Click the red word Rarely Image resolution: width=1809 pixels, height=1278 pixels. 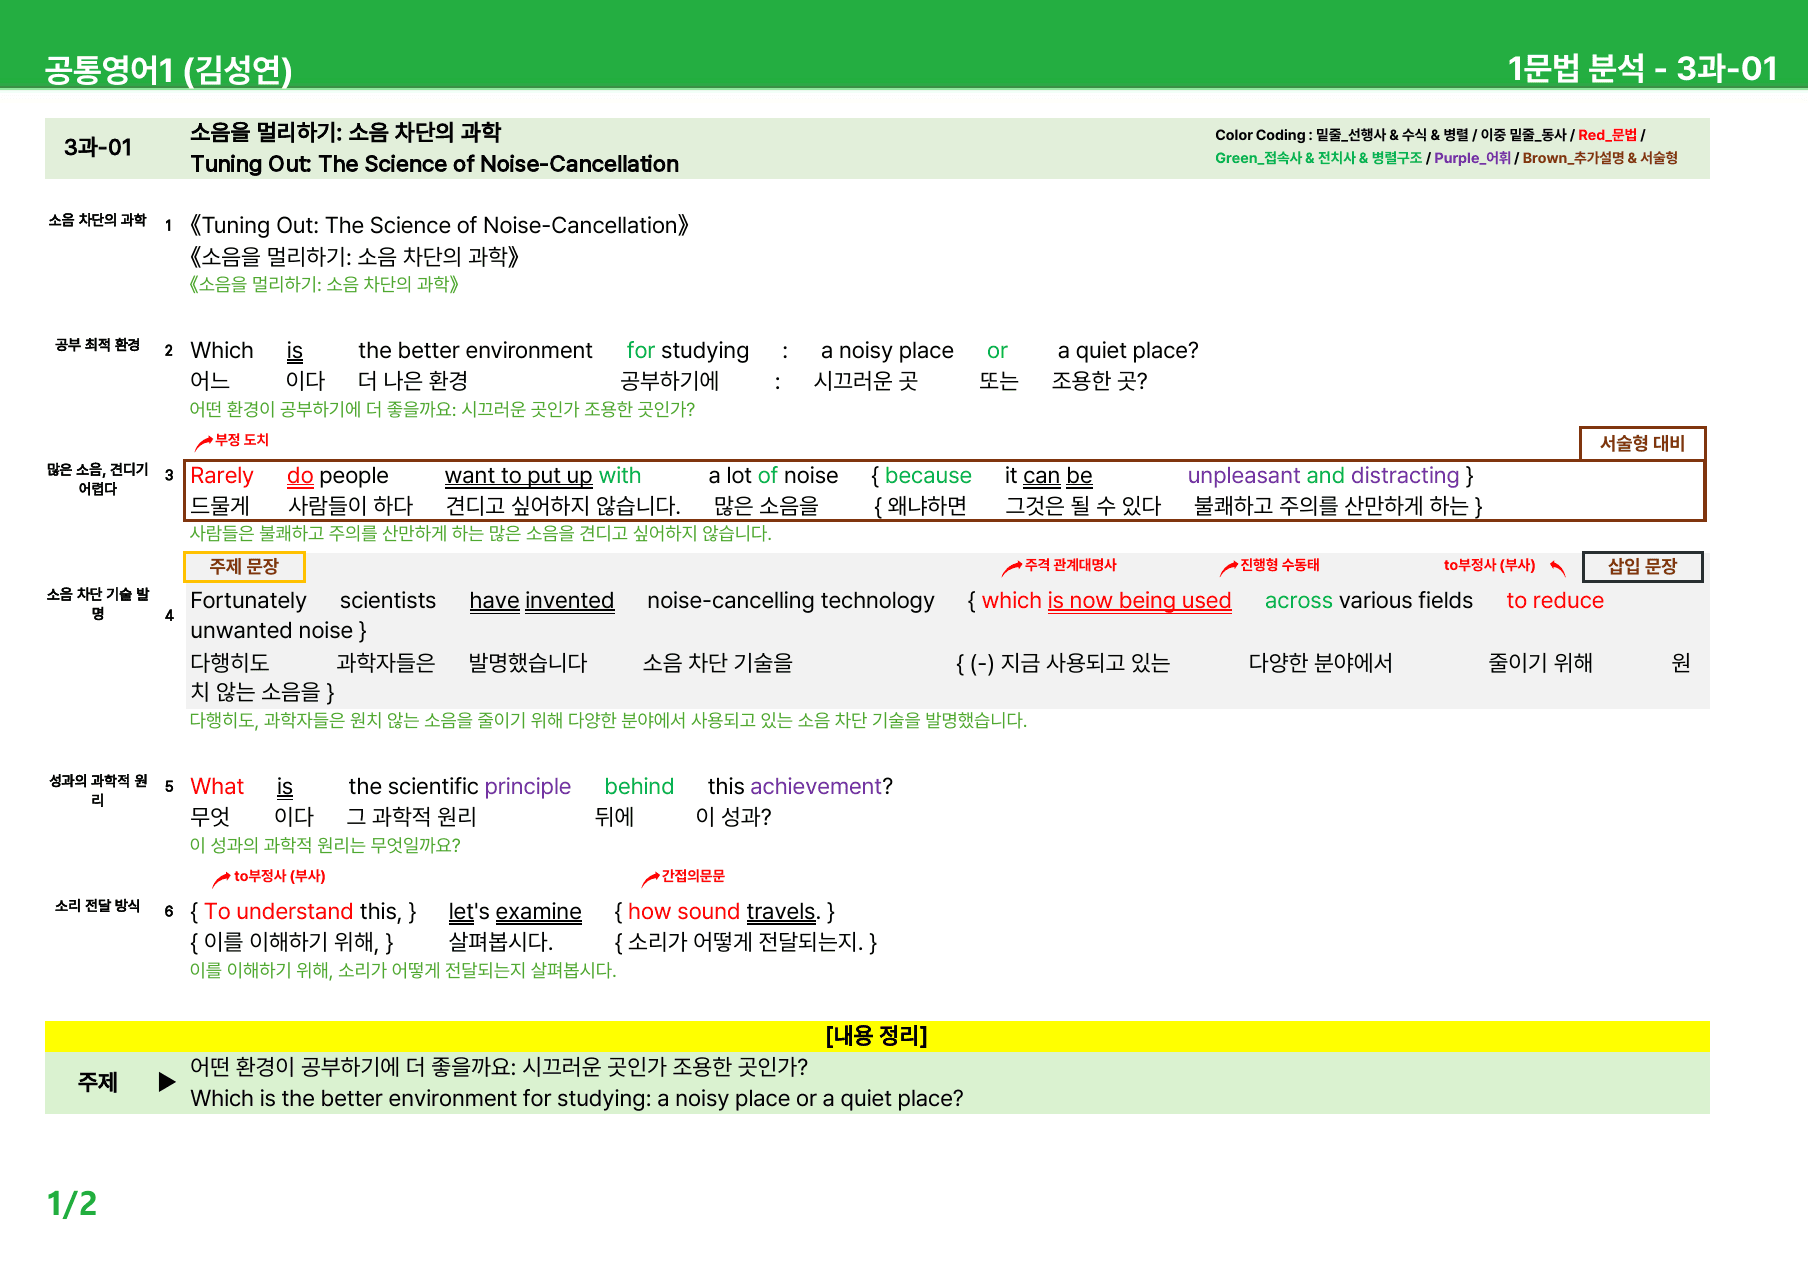tap(222, 476)
